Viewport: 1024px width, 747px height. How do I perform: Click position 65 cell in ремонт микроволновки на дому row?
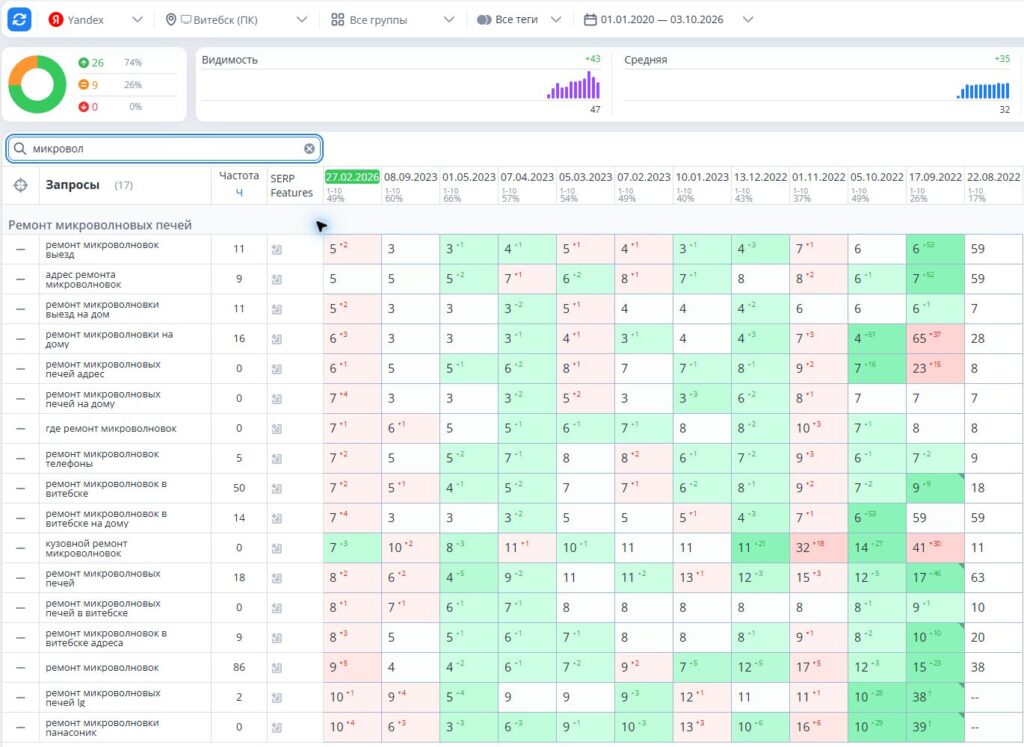coord(935,339)
